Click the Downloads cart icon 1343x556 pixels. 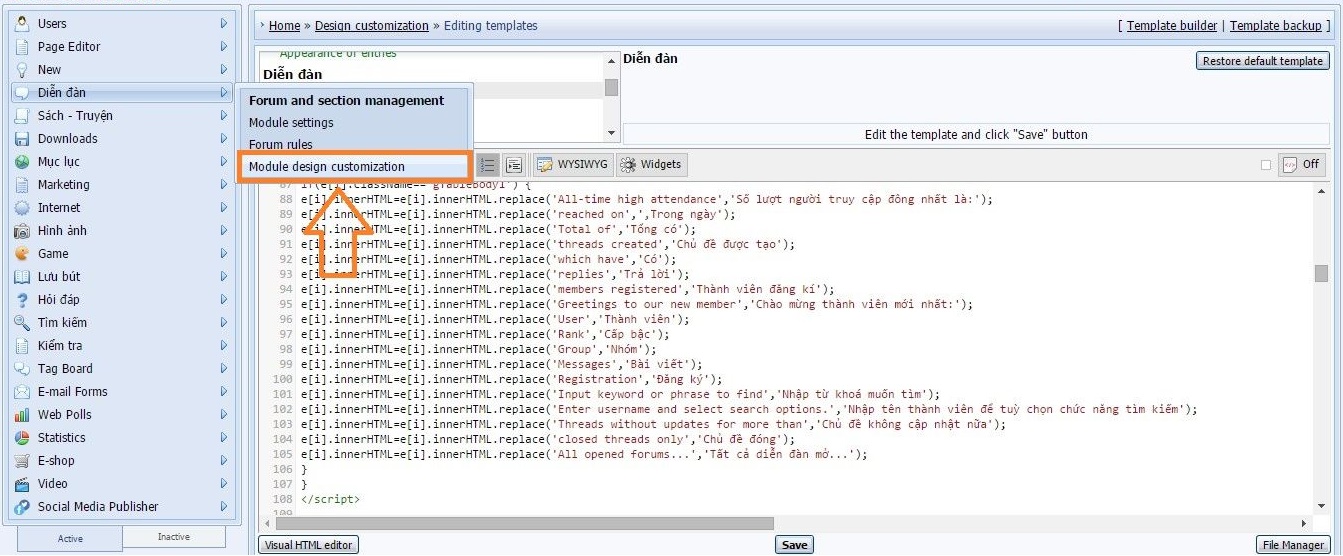(22, 138)
